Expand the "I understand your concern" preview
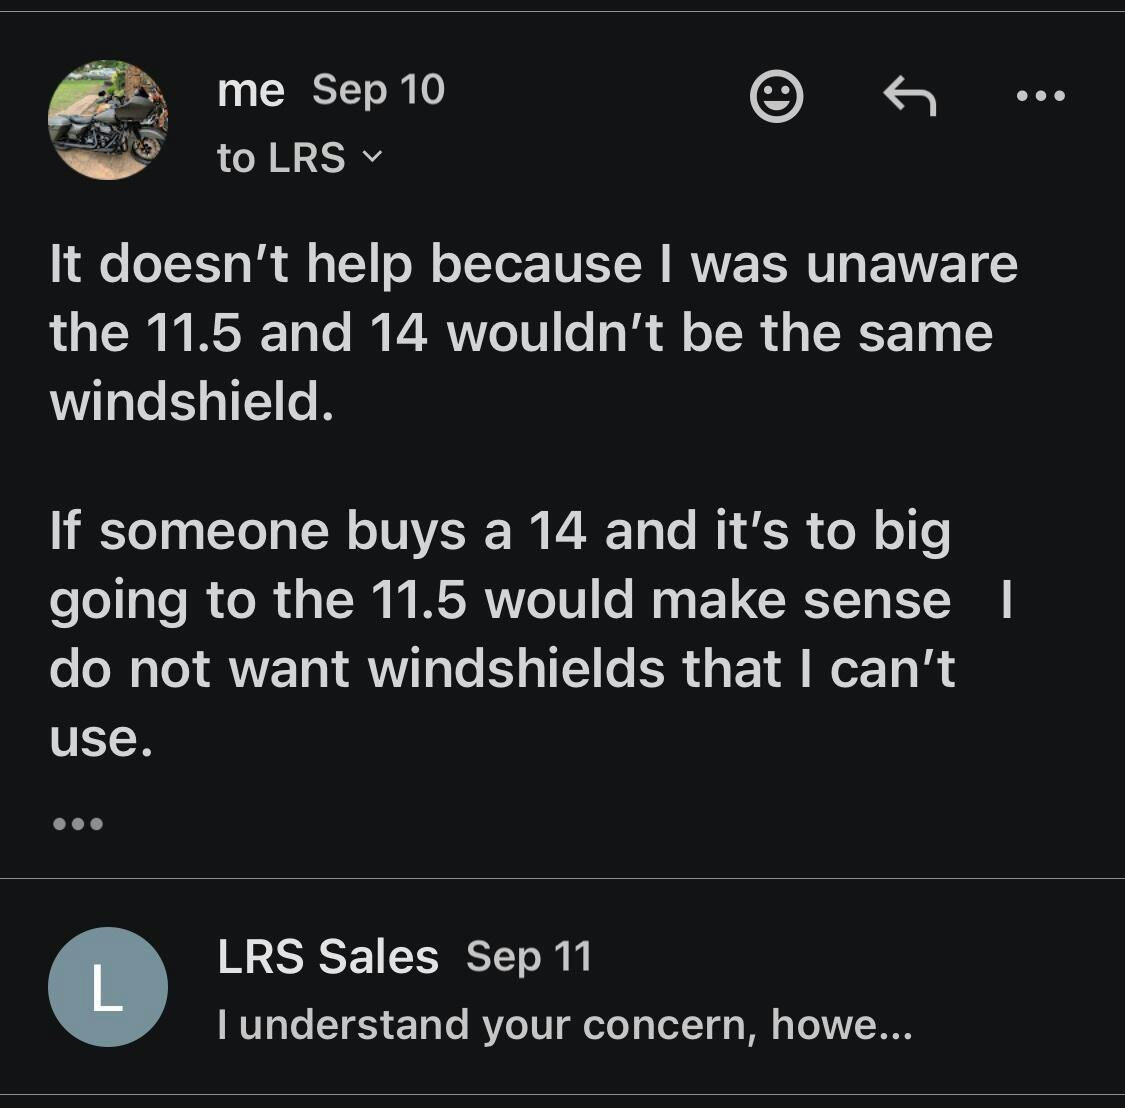This screenshot has height=1108, width=1125. 564,1025
